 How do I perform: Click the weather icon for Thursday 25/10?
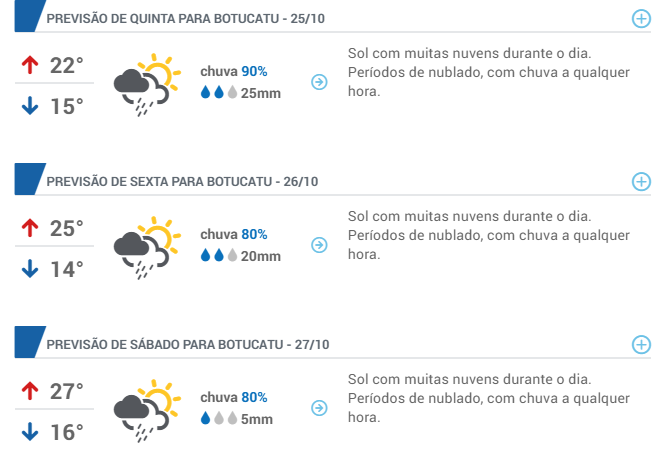pyautogui.click(x=147, y=85)
